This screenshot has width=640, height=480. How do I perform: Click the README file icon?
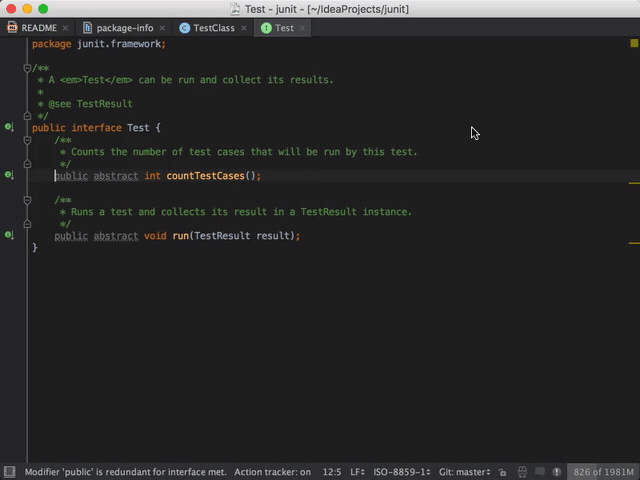click(12, 27)
